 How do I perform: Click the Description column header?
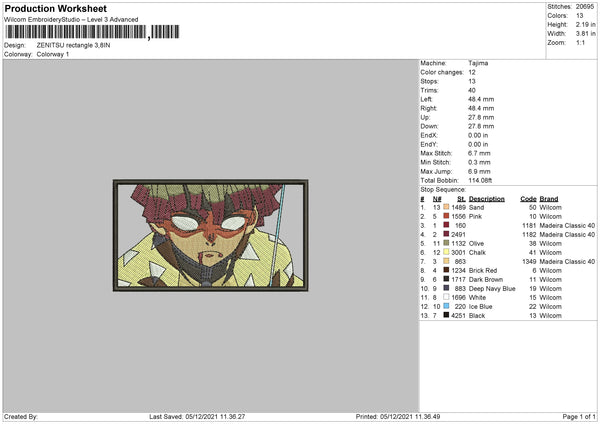(486, 199)
